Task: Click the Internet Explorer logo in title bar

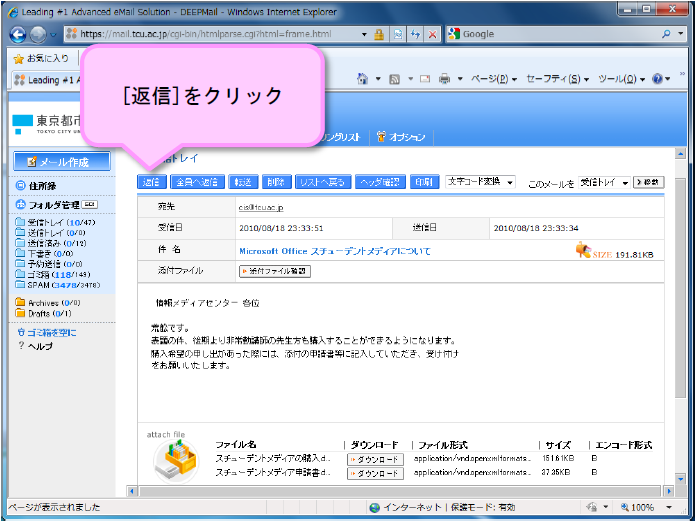Action: click(13, 12)
